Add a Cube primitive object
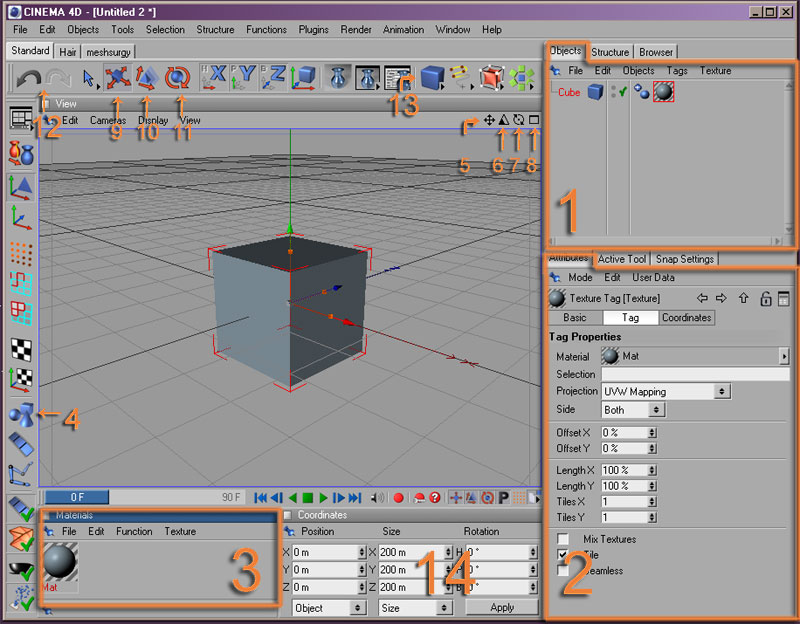Image resolution: width=800 pixels, height=624 pixels. tap(432, 78)
